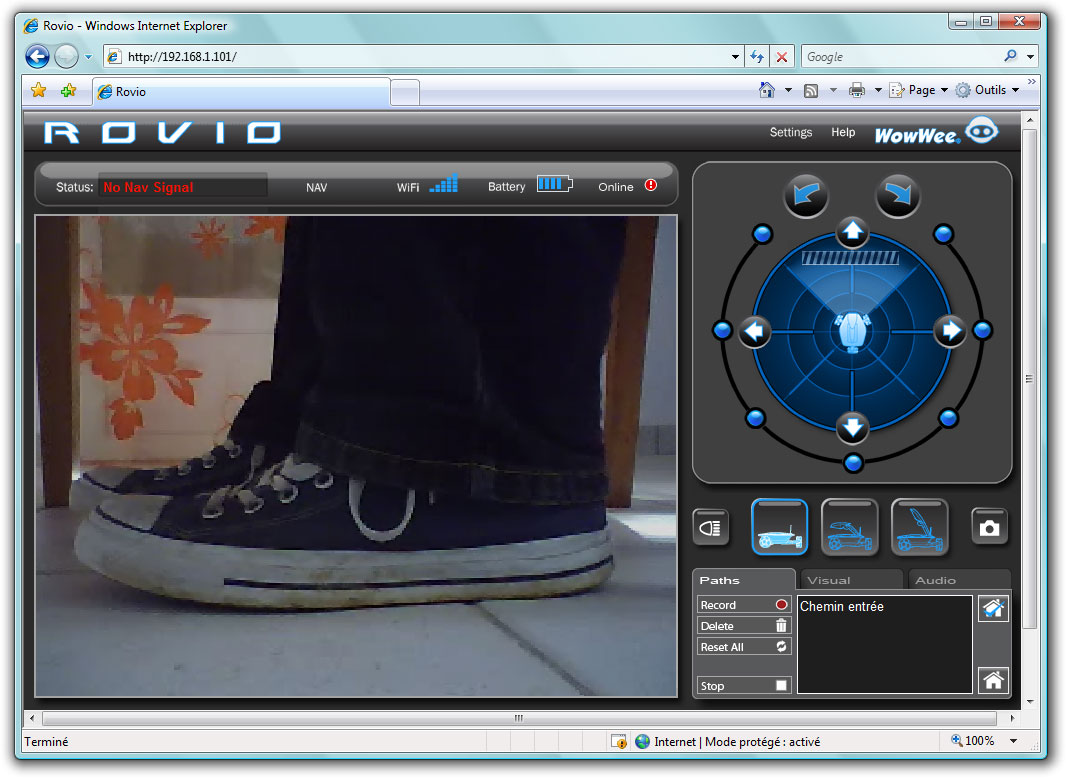This screenshot has width=1066, height=778.
Task: Open the Rovio Settings page
Action: click(x=791, y=132)
